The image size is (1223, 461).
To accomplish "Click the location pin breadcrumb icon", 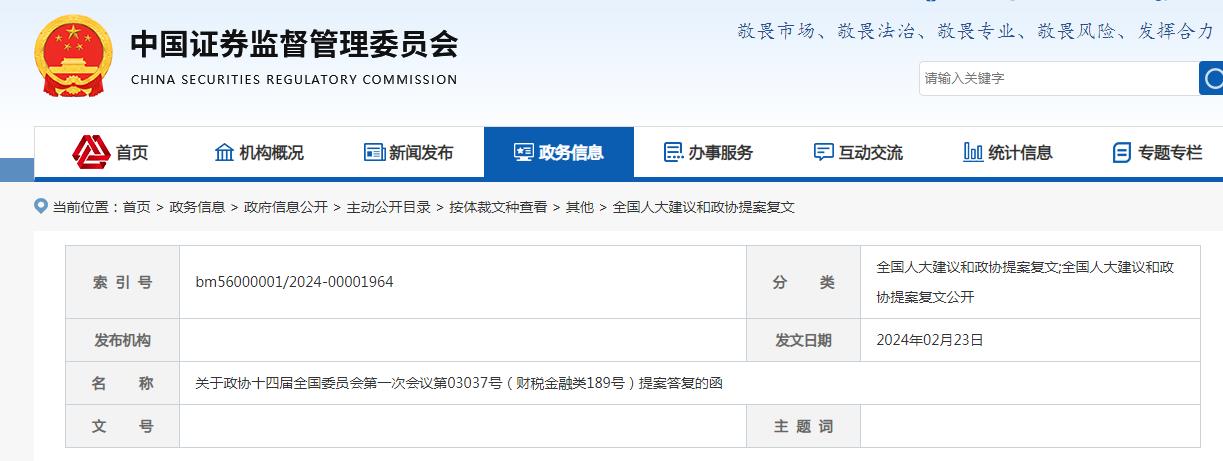I will pos(41,206).
